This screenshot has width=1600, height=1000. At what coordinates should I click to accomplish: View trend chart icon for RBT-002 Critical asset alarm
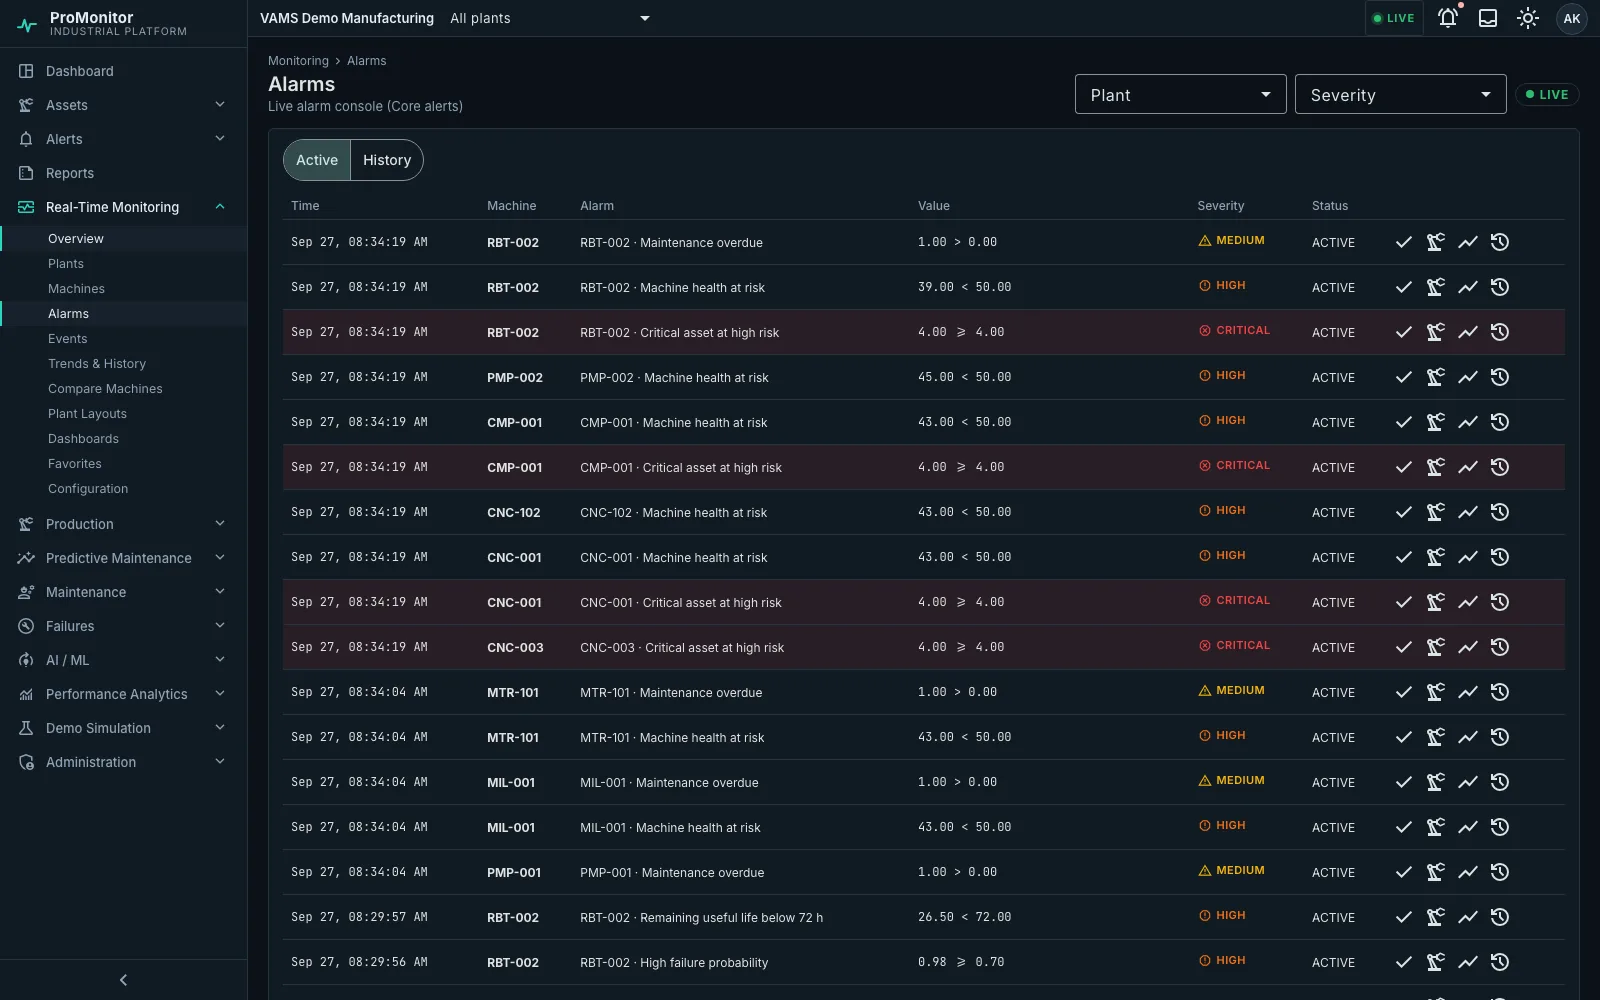click(1468, 332)
